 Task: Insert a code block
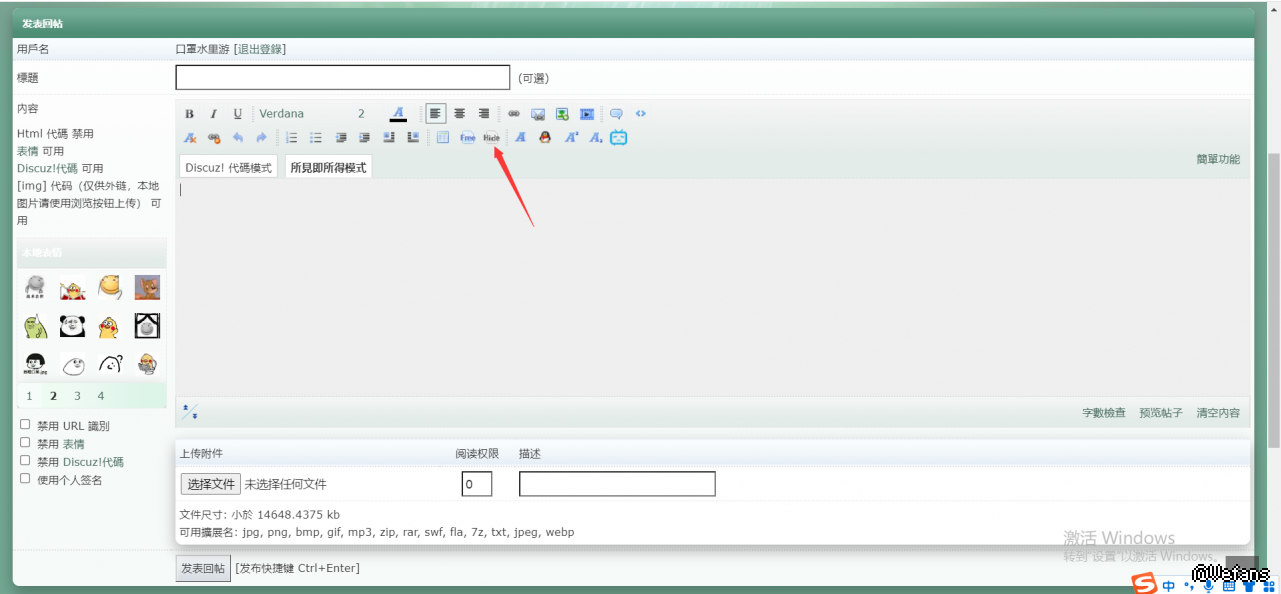point(641,114)
